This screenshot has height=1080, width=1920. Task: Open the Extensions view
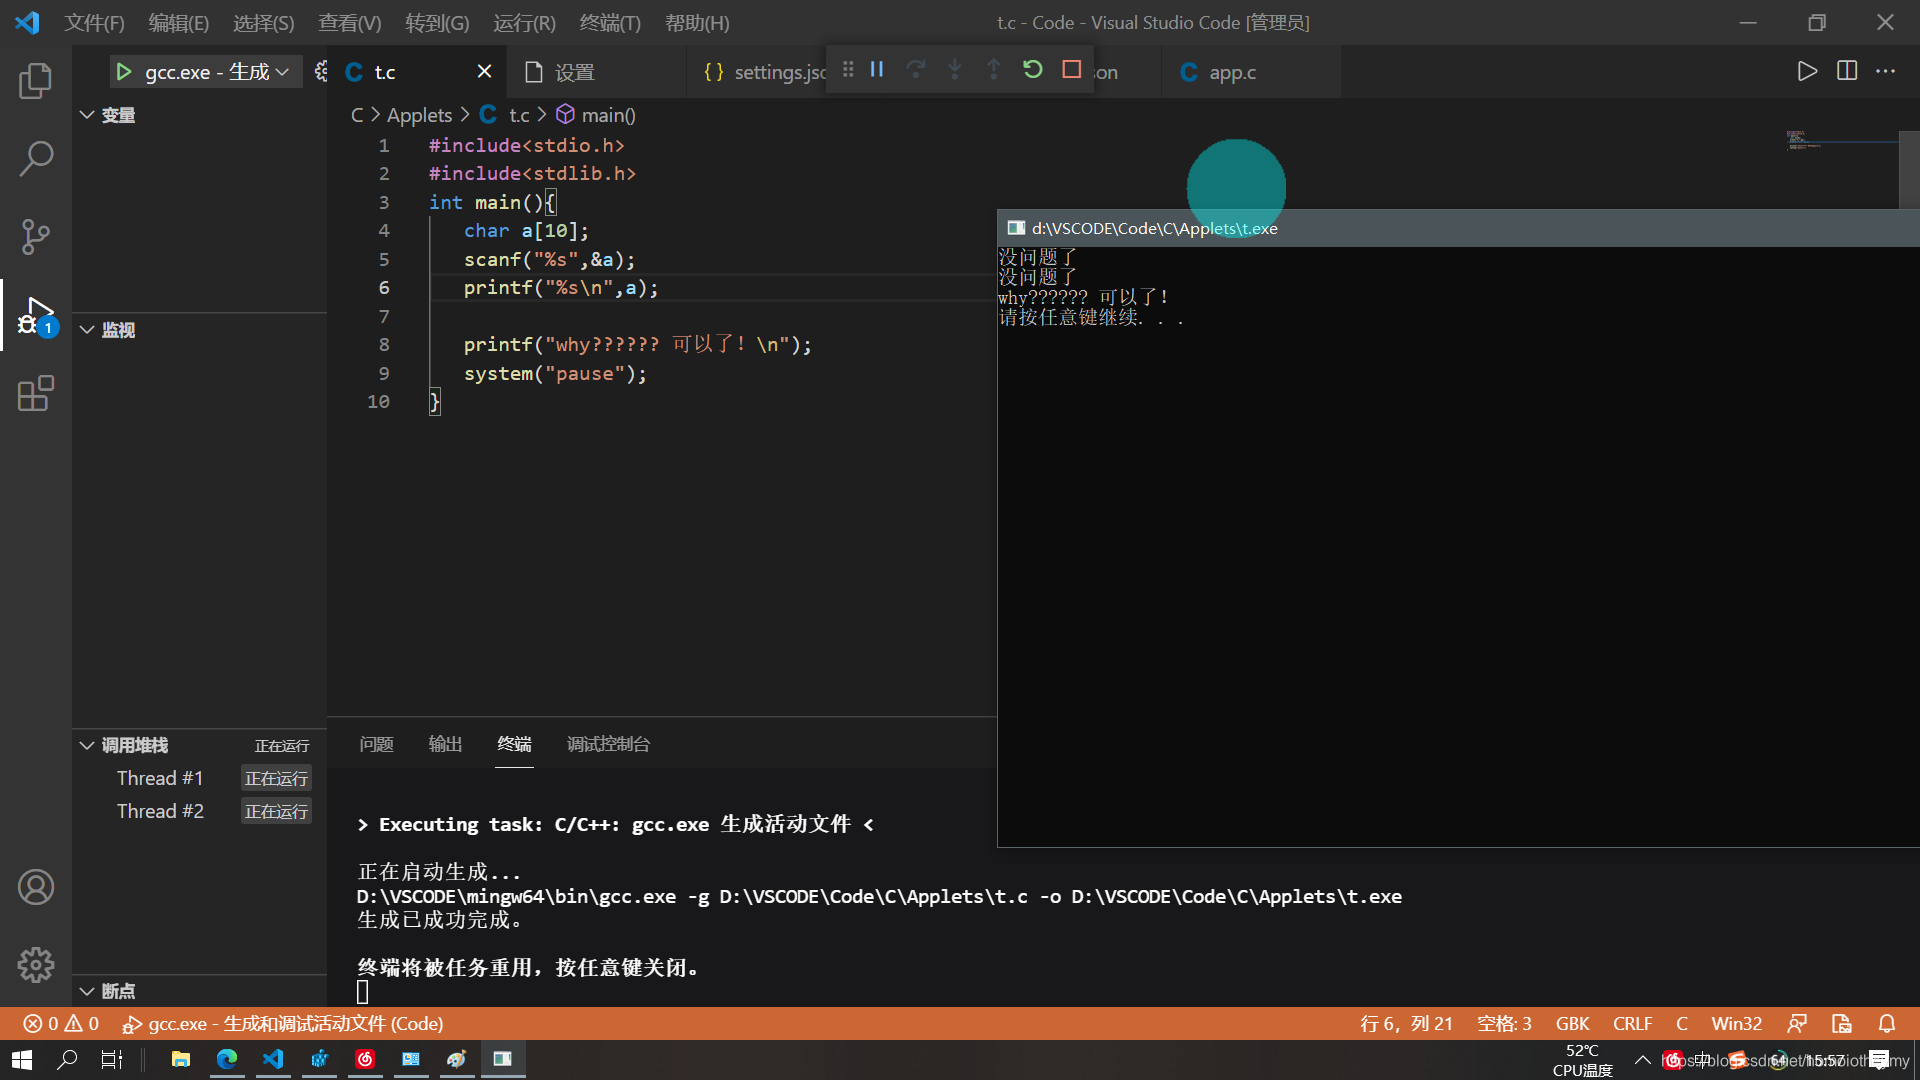[x=36, y=393]
